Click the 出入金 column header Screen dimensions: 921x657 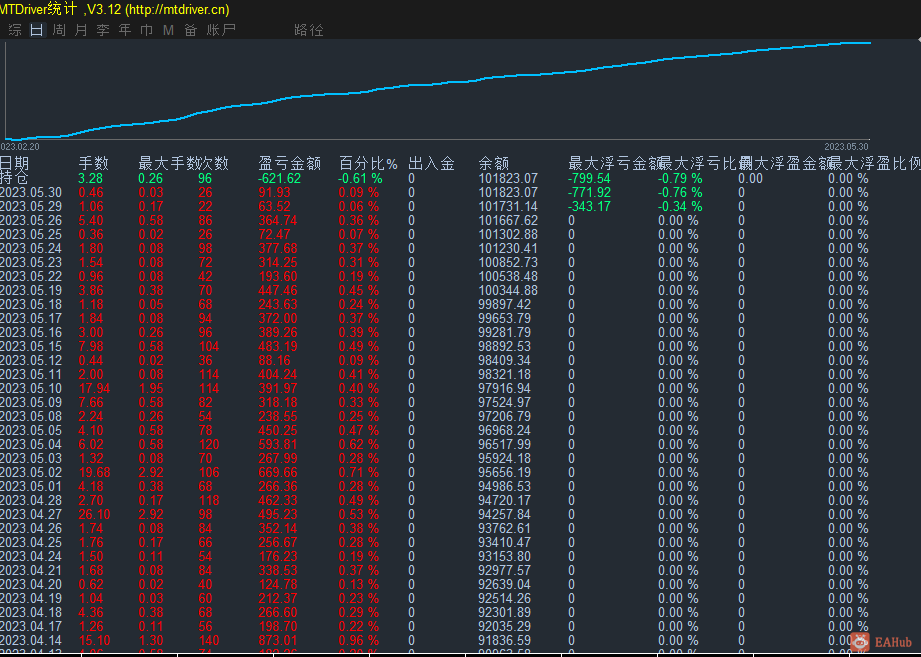coord(431,163)
